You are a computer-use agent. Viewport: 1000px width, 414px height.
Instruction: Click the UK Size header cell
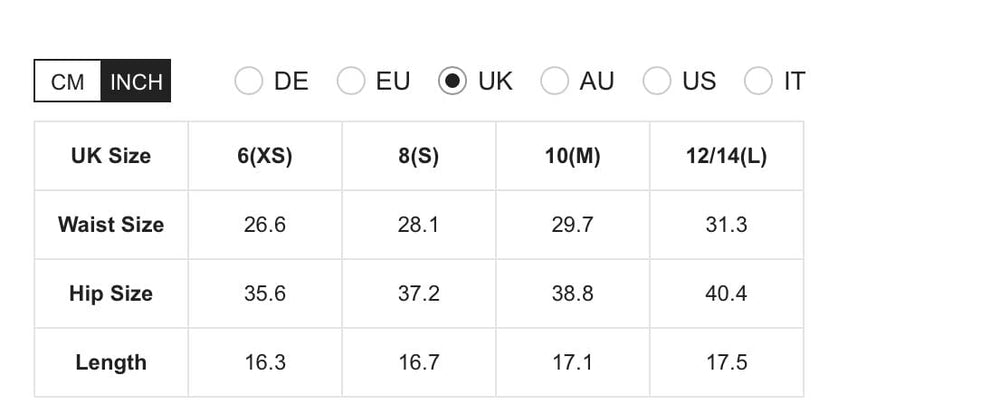click(x=111, y=156)
